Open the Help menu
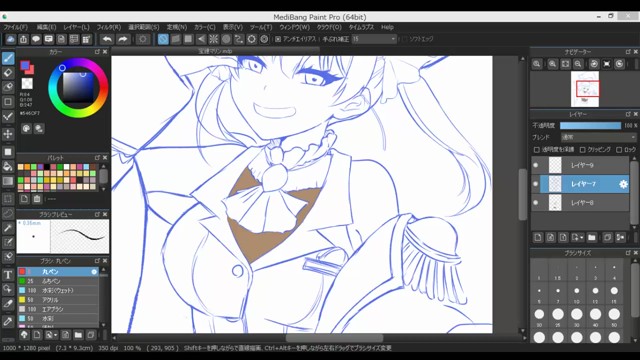The height and width of the screenshot is (360, 640). (387, 27)
